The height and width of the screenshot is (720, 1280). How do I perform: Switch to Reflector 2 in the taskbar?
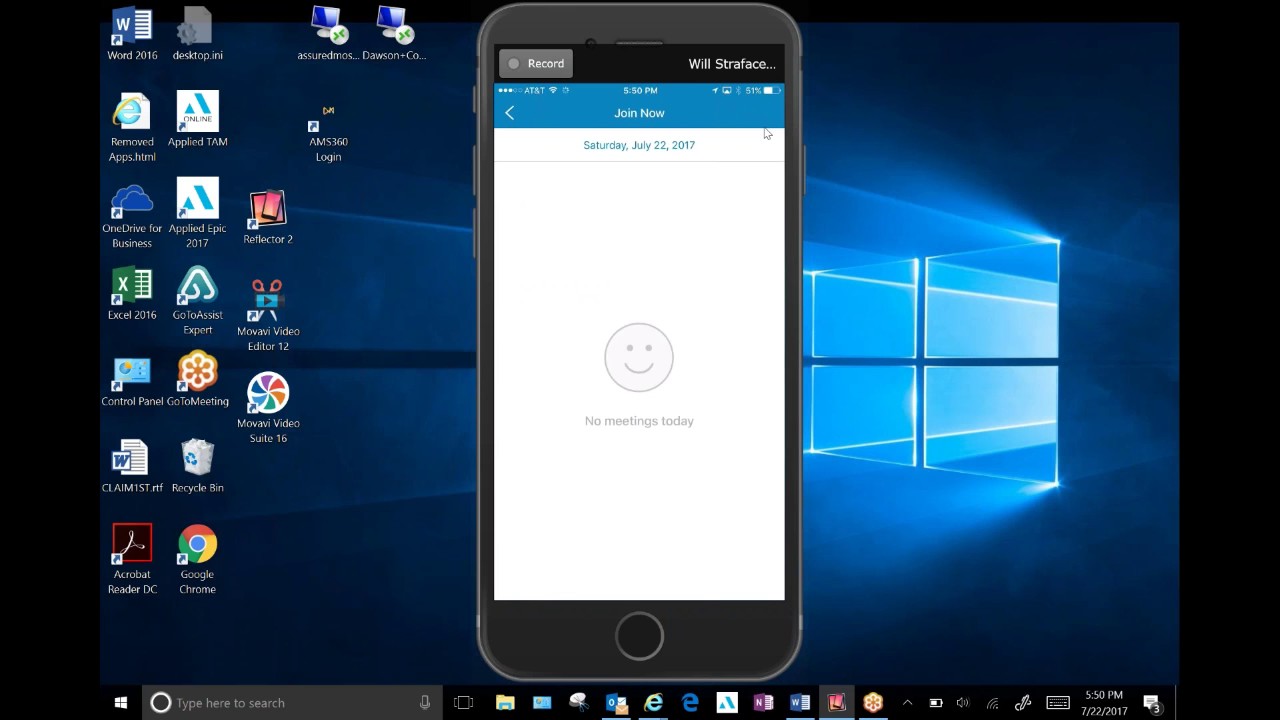837,703
